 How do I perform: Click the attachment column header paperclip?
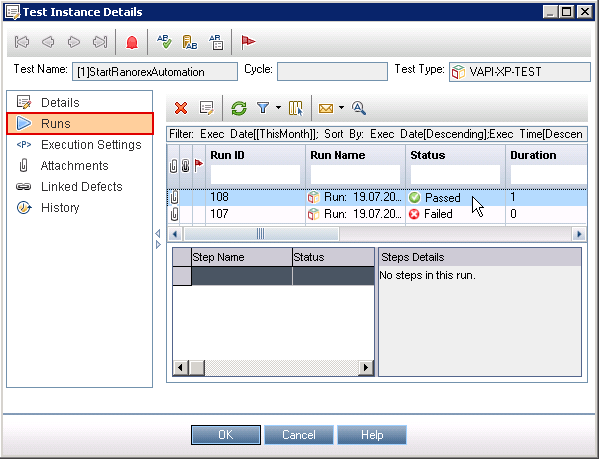click(x=173, y=166)
